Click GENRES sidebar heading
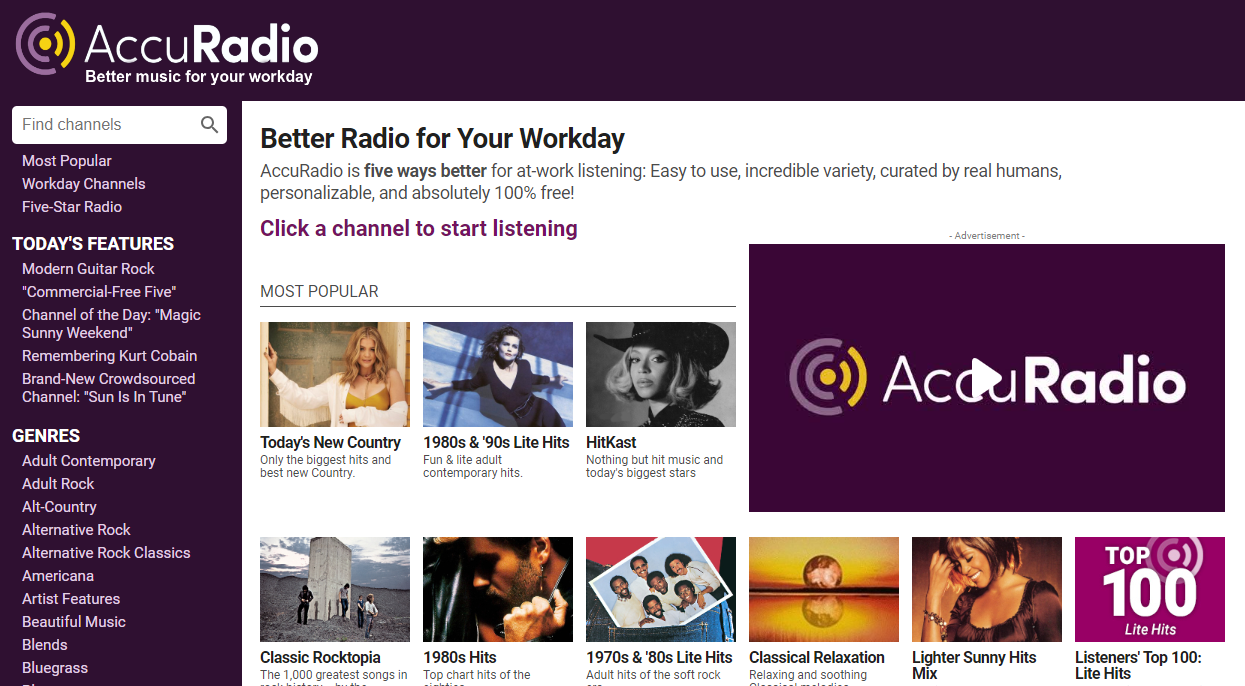 coord(46,436)
